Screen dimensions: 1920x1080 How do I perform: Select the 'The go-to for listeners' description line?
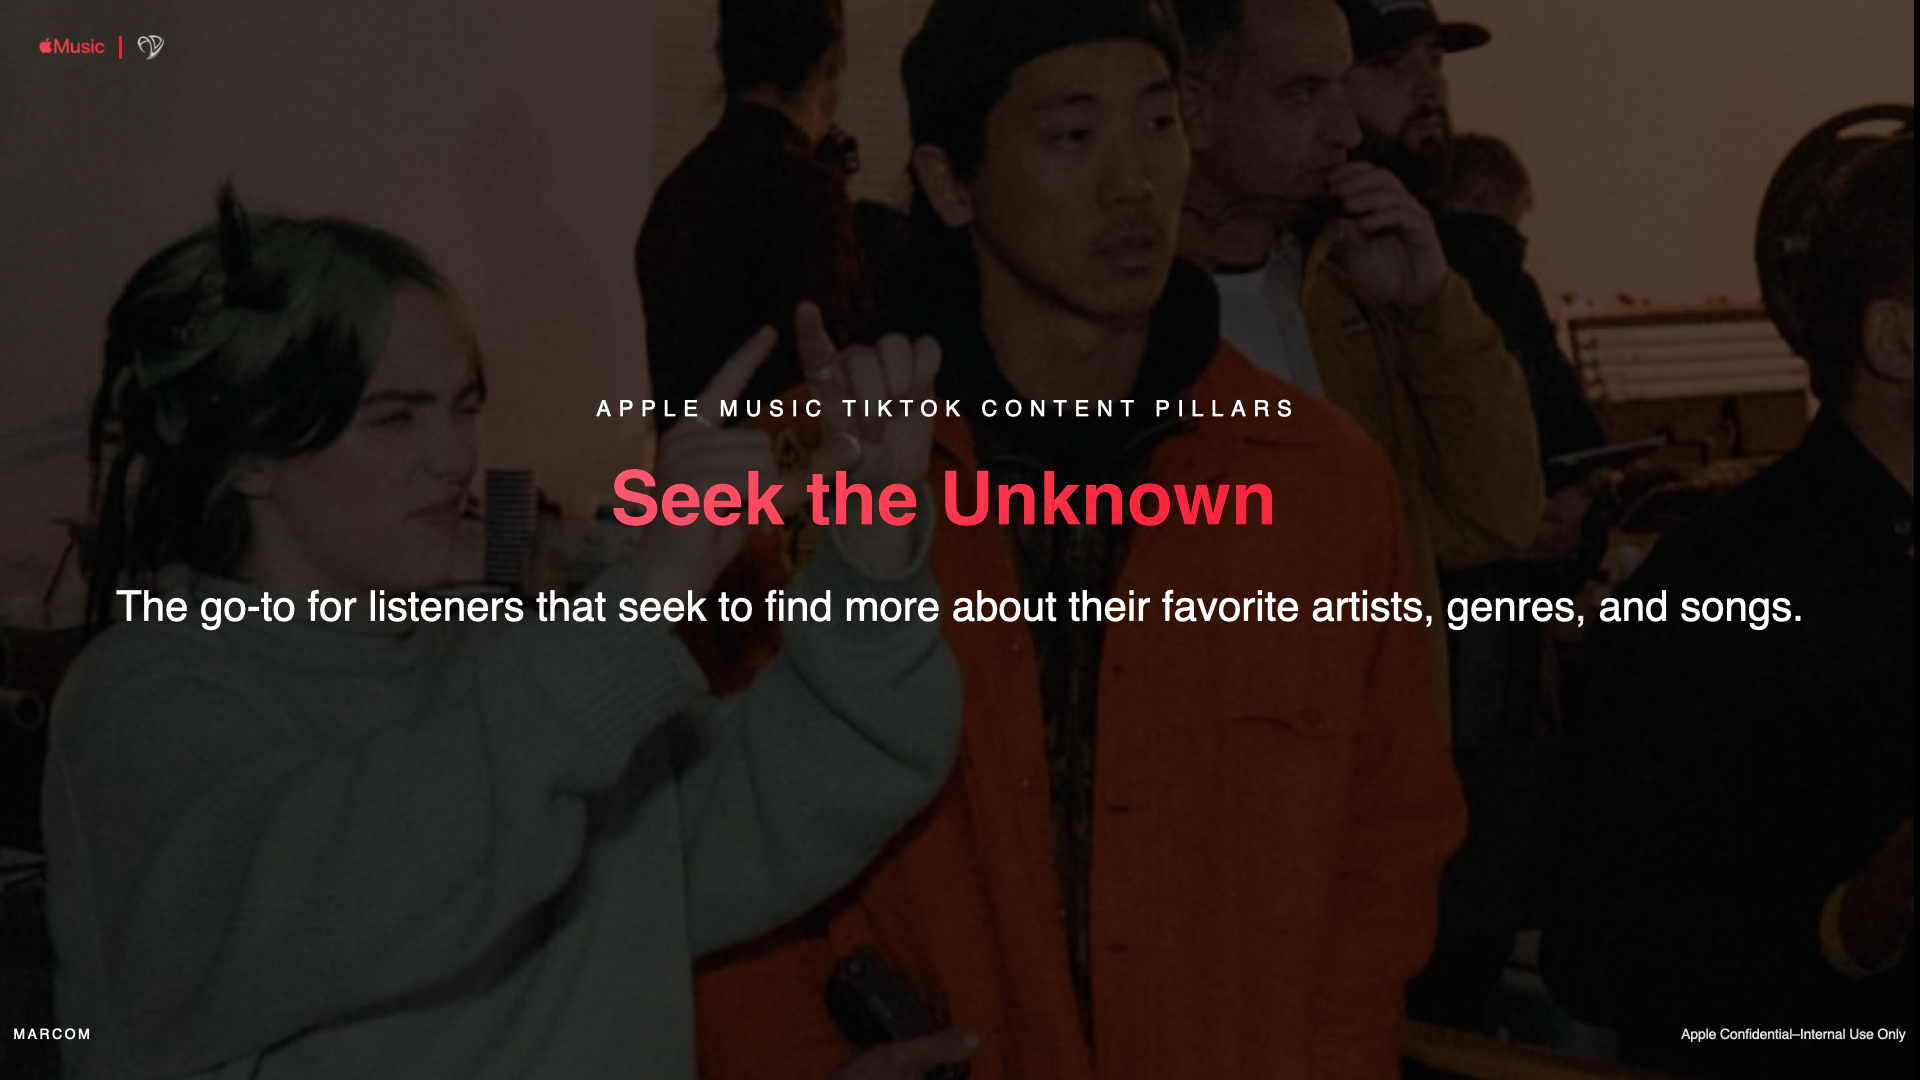click(959, 608)
